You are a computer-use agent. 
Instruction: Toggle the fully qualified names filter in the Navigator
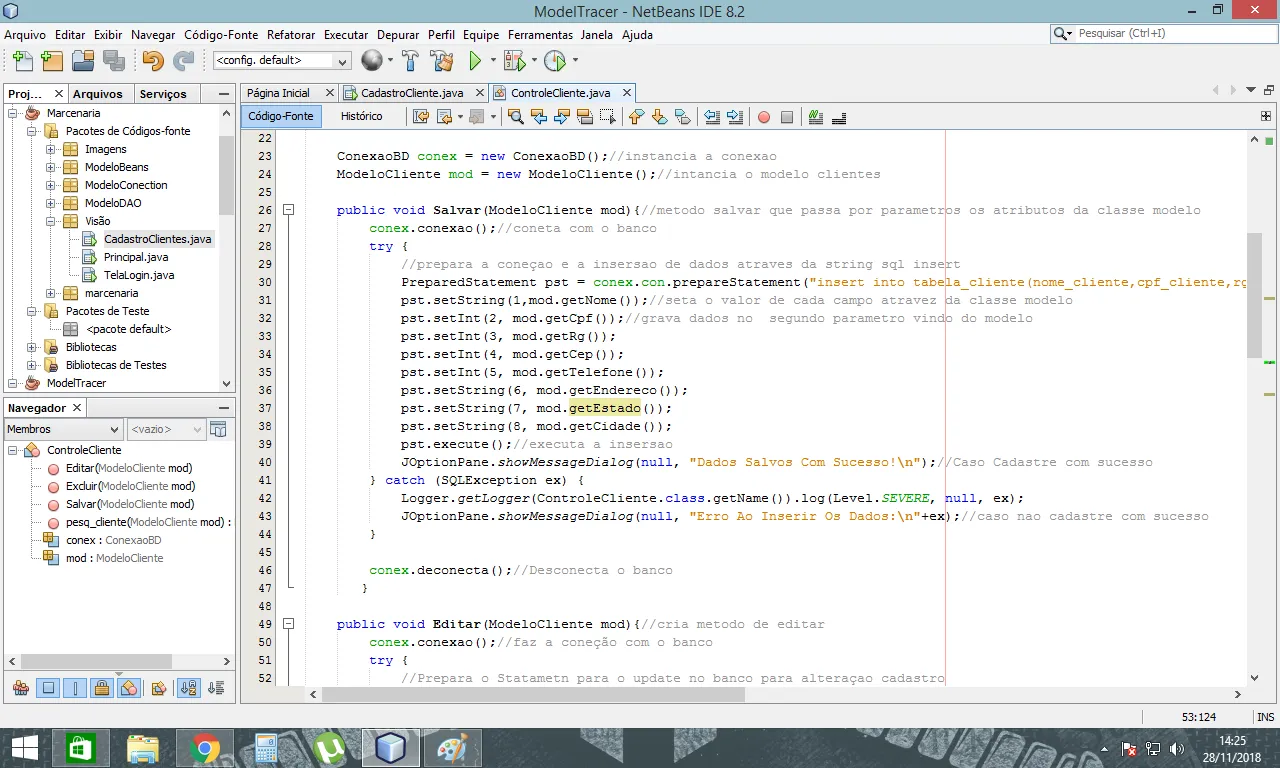[x=158, y=688]
